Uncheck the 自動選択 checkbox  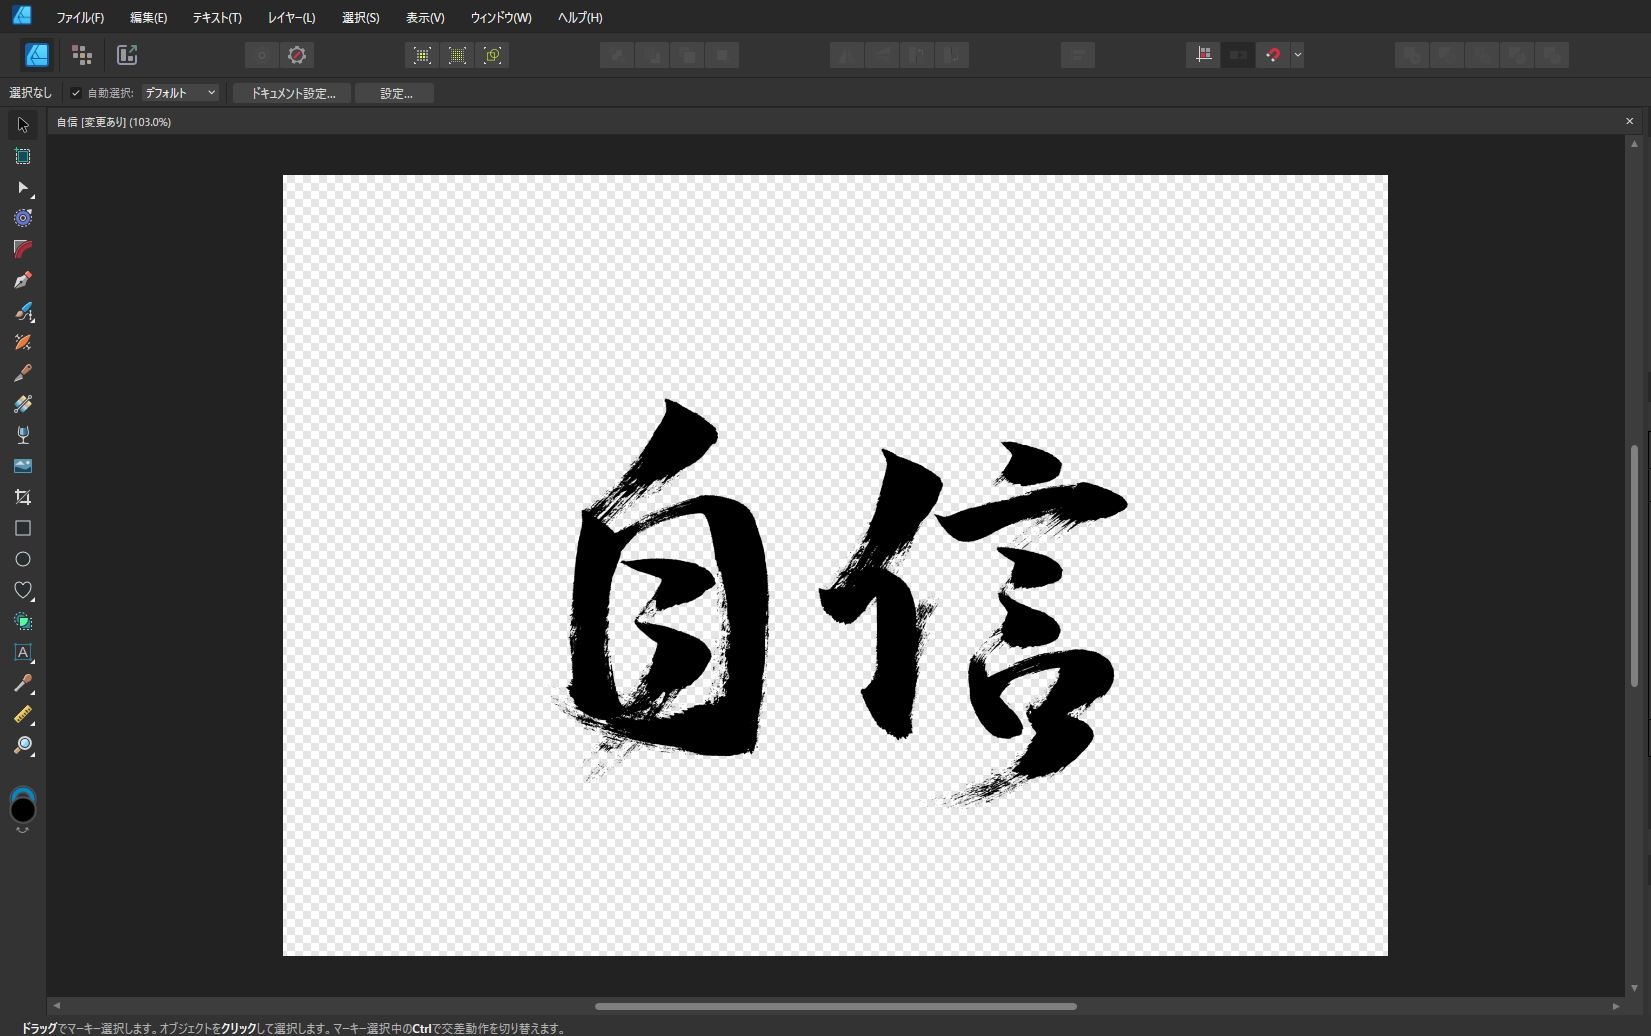point(76,93)
